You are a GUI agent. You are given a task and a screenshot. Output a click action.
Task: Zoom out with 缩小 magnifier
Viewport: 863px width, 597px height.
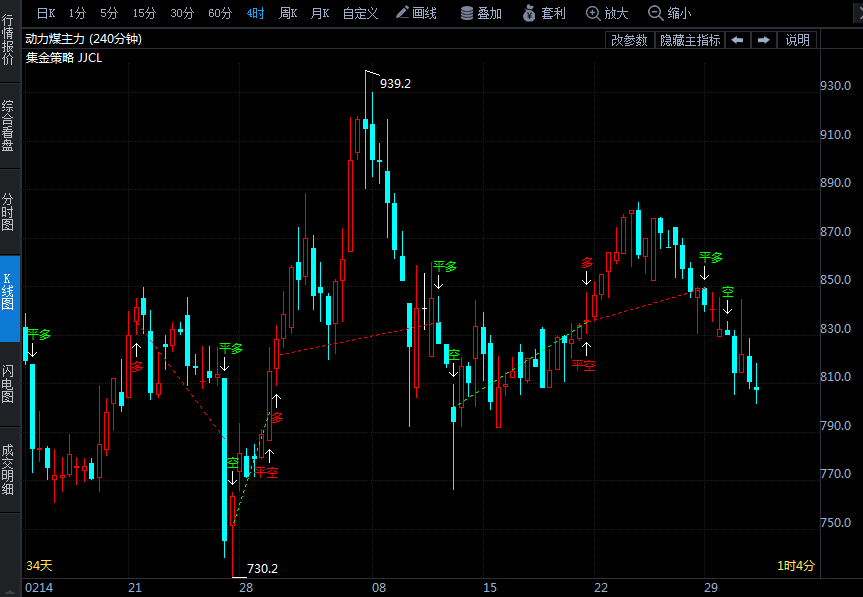pyautogui.click(x=670, y=13)
